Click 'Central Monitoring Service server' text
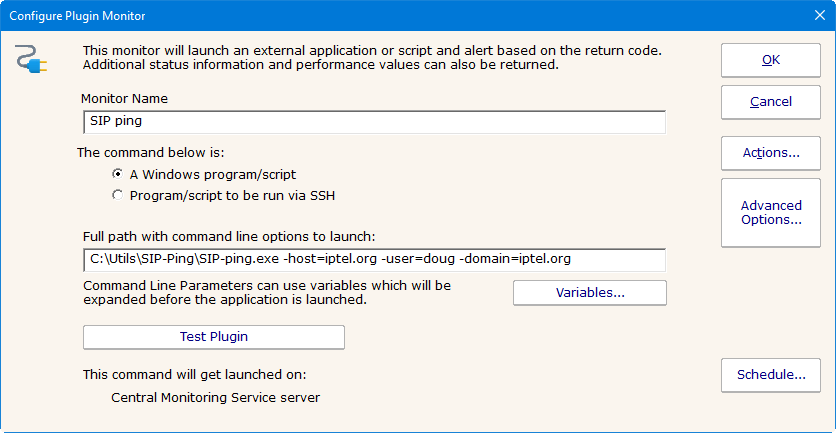This screenshot has width=836, height=433. 216,397
